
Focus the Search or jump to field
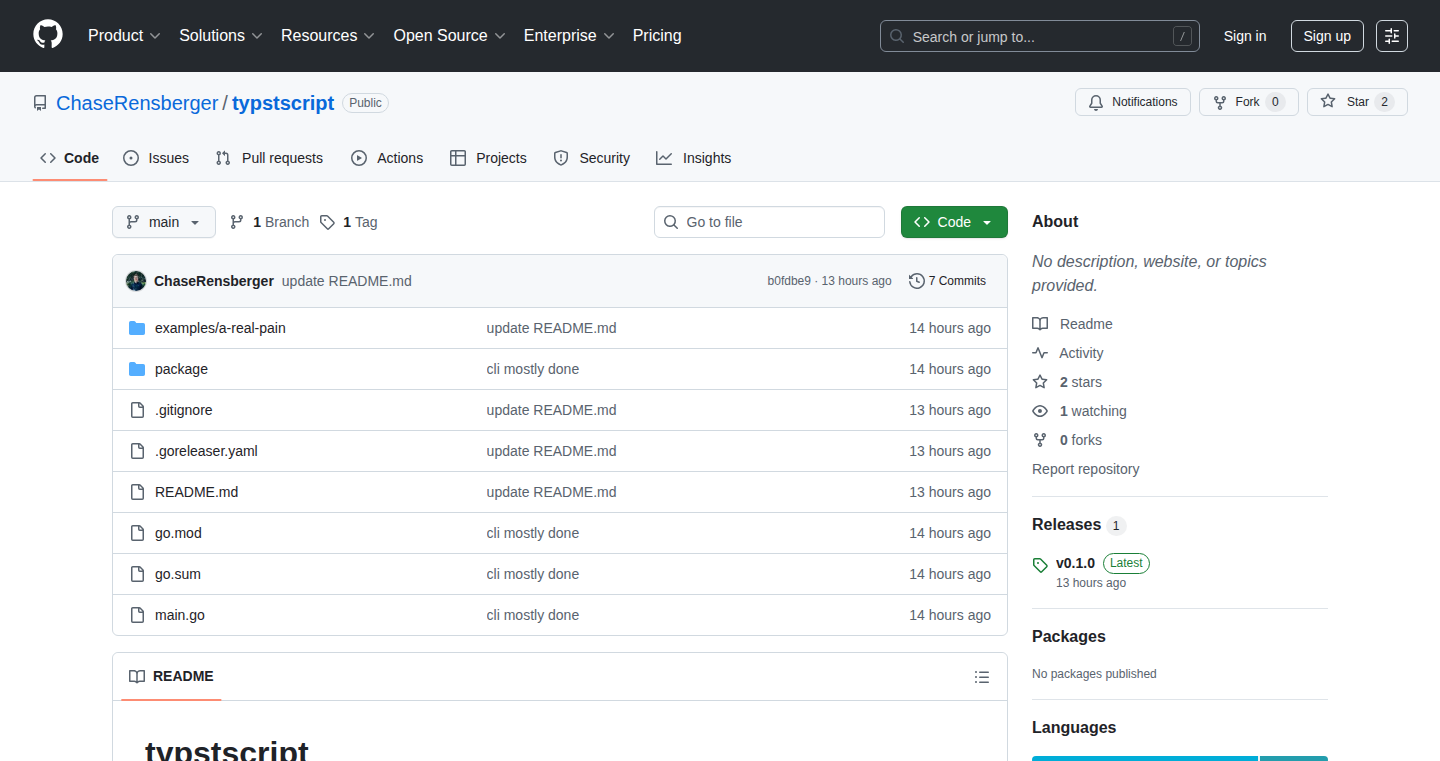click(x=1040, y=36)
